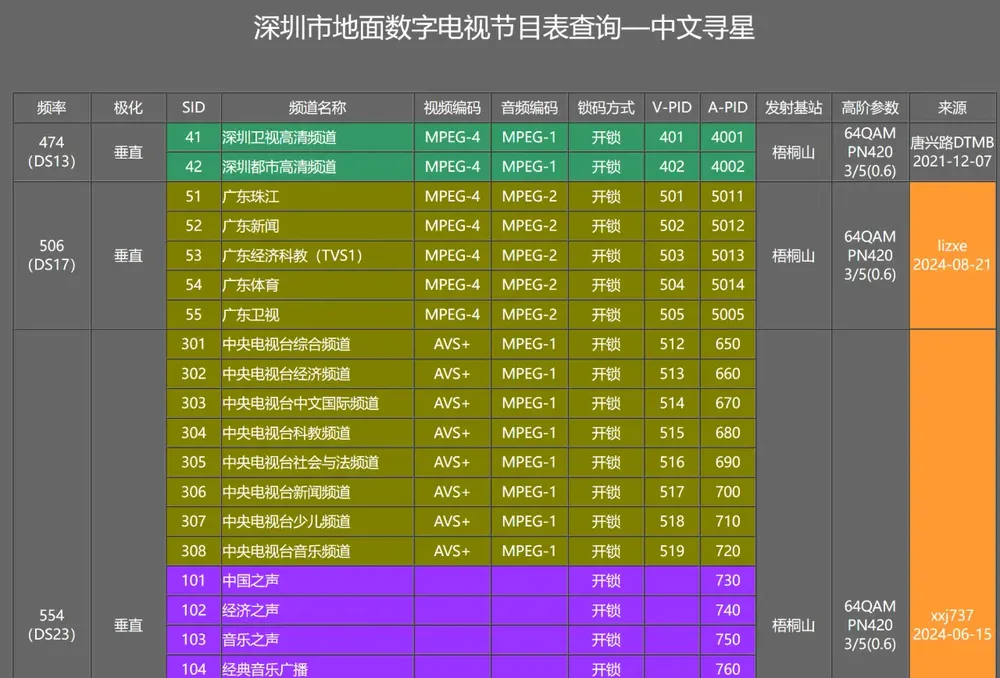Click the SID 301 cell
Viewport: 1000px width, 678px height.
pyautogui.click(x=194, y=344)
